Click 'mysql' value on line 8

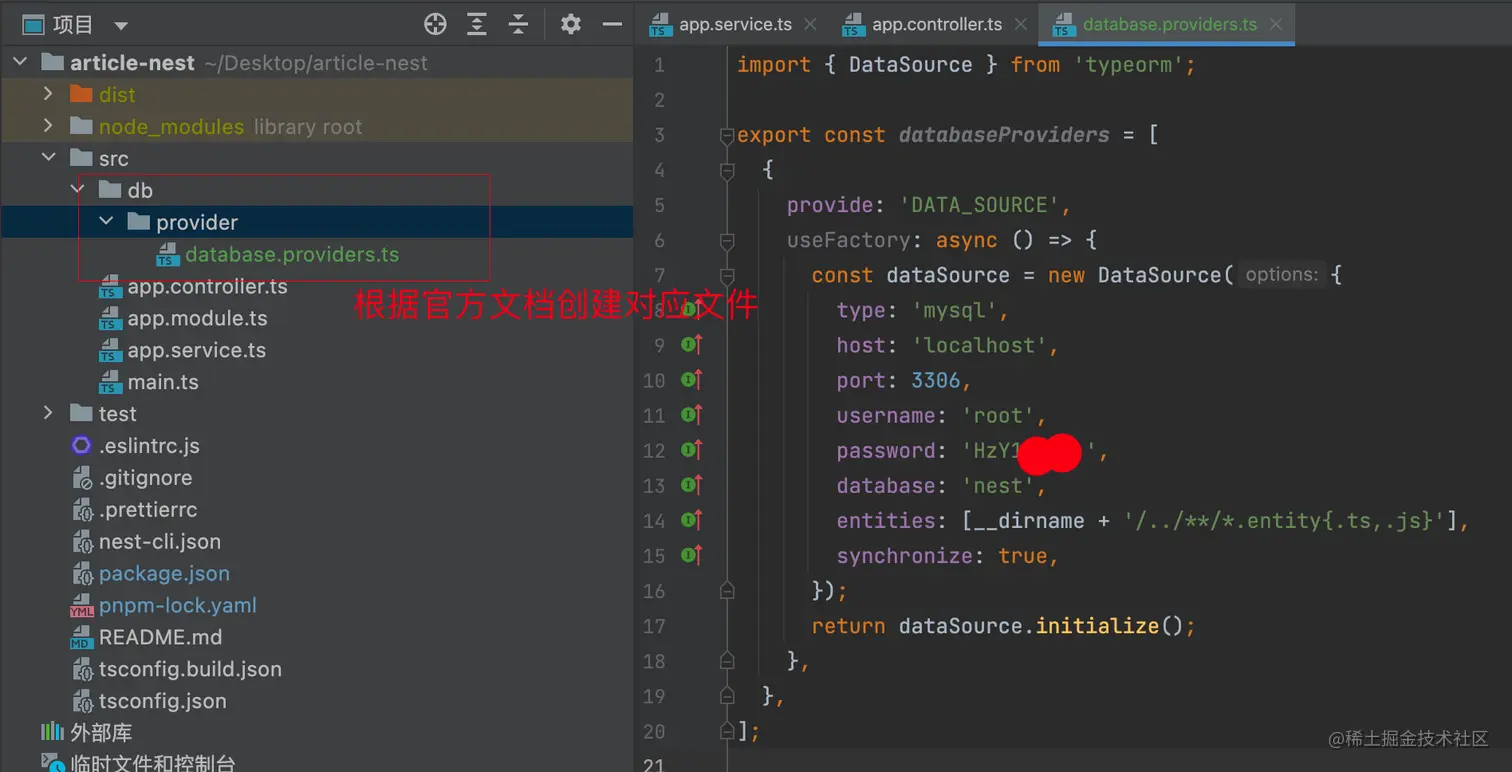[x=954, y=310]
